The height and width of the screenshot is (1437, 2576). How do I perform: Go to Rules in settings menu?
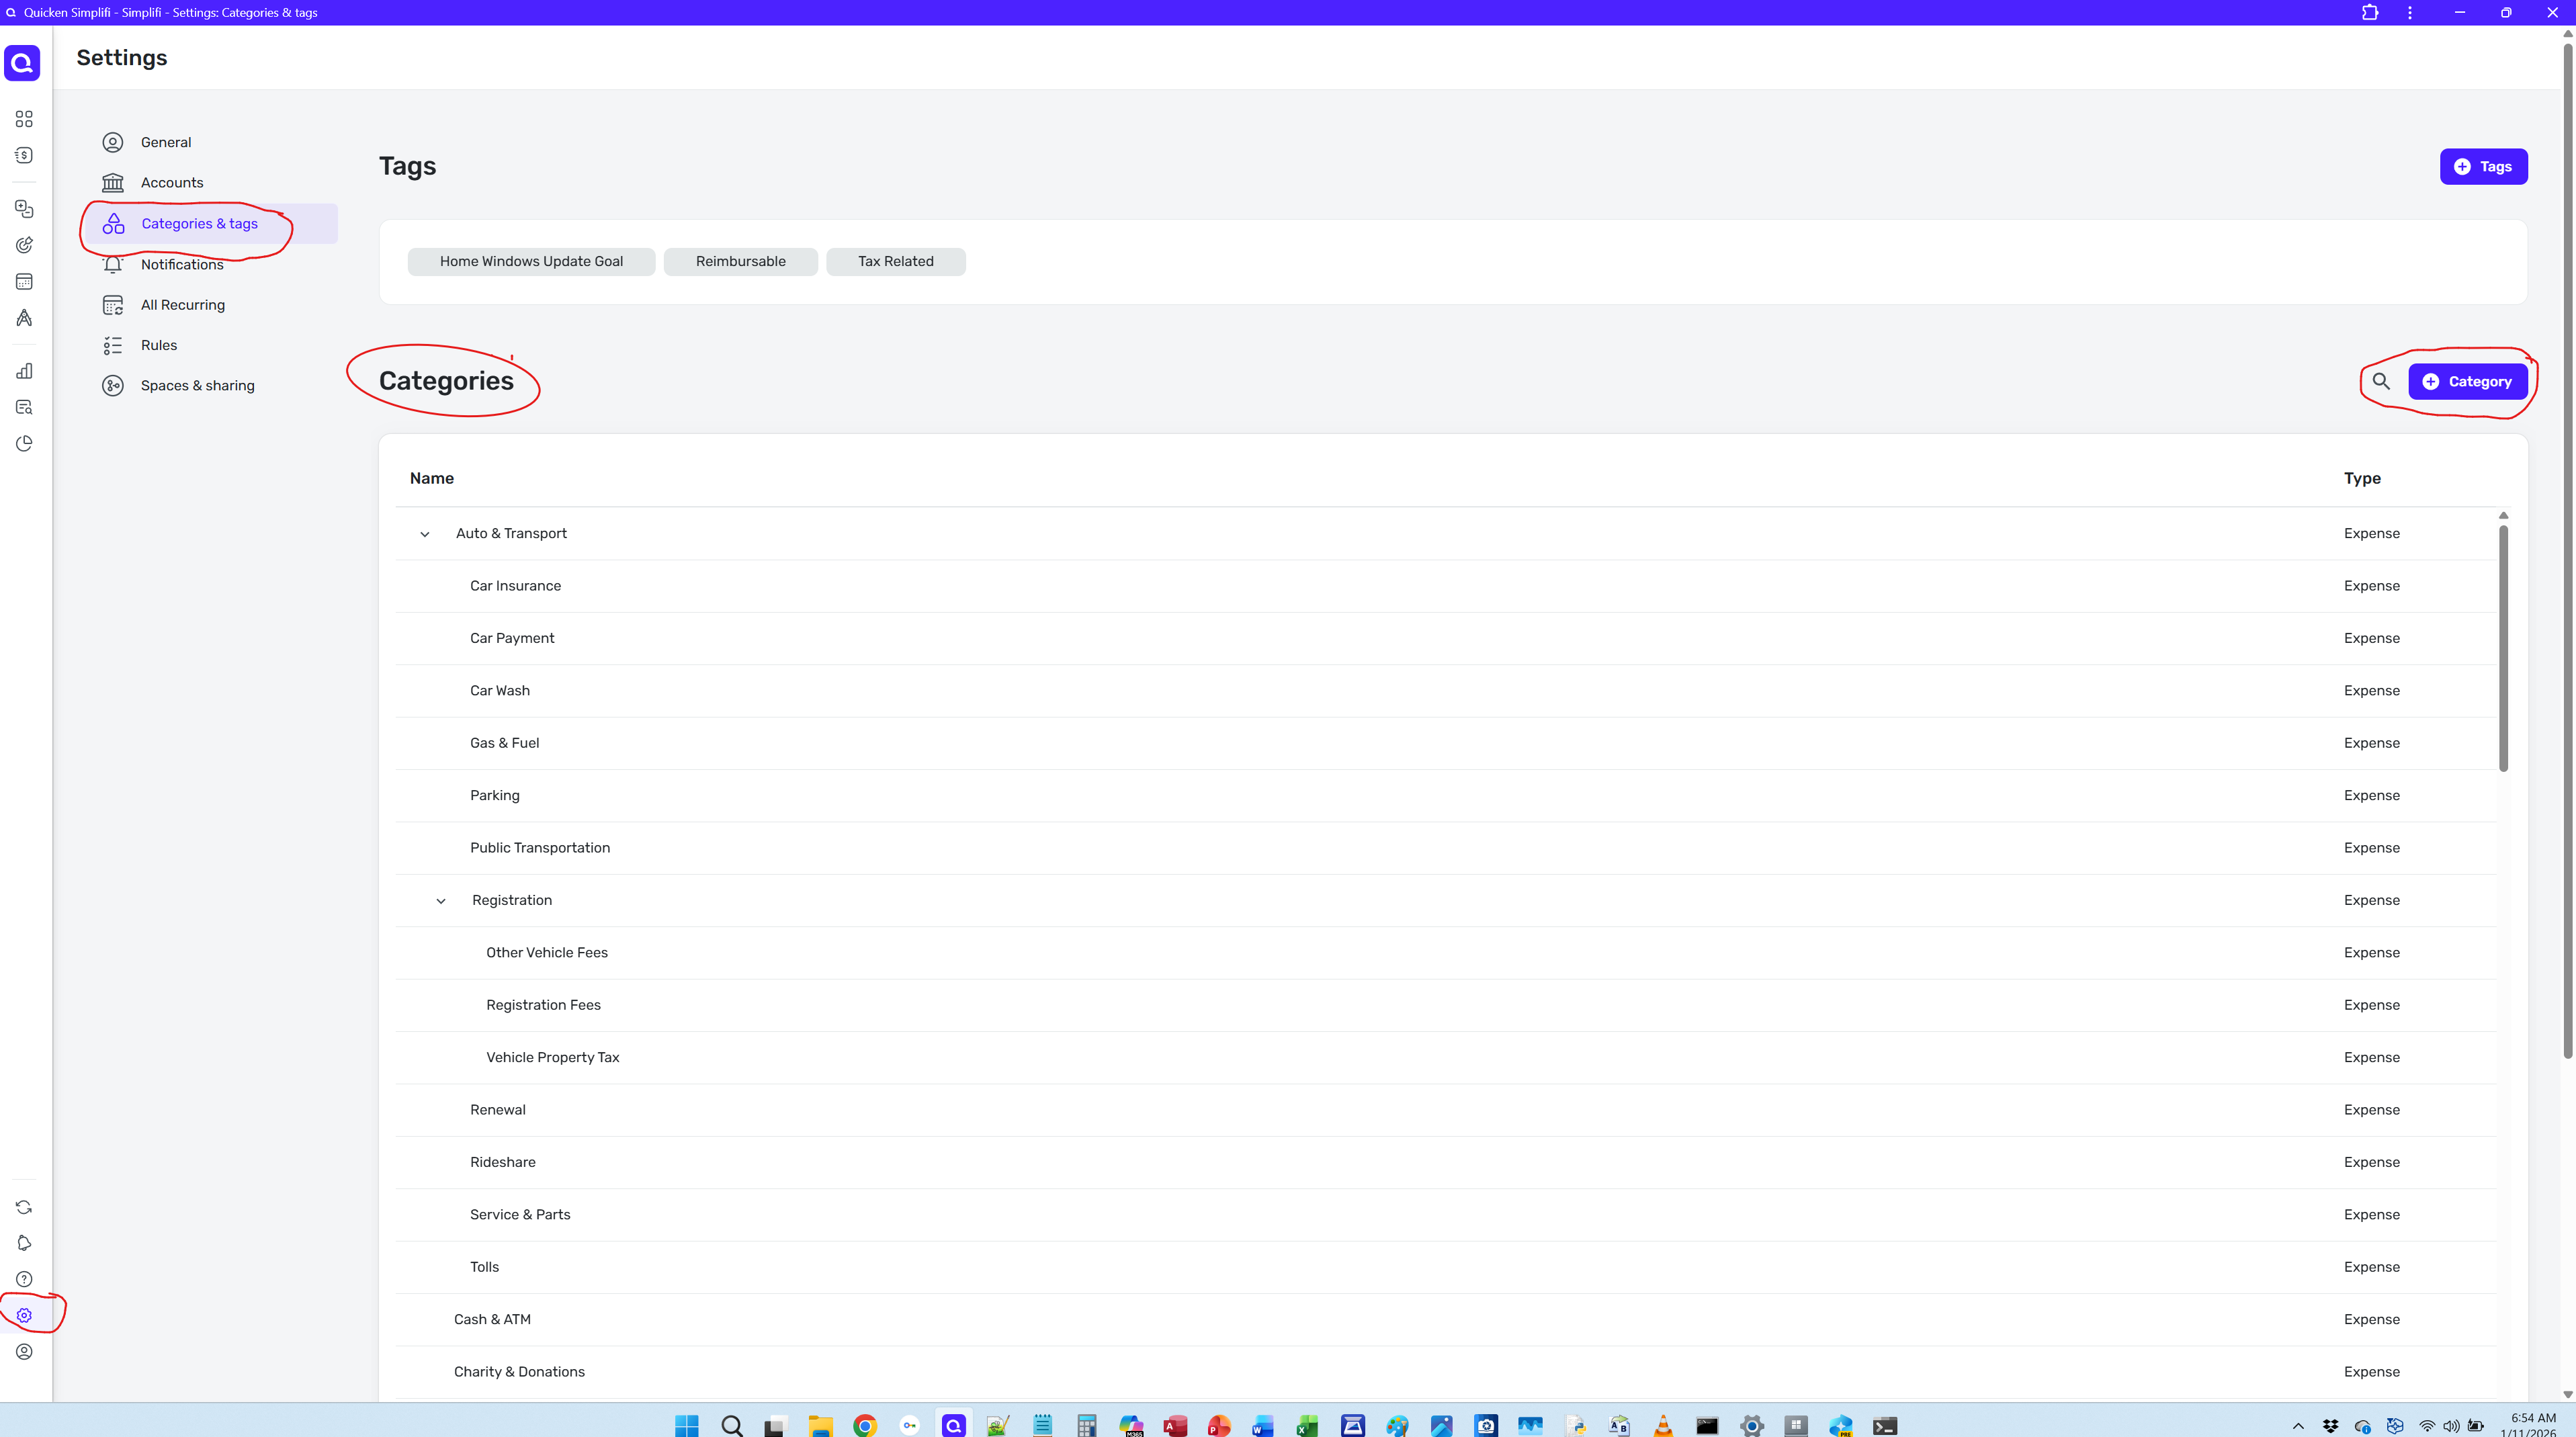coord(158,345)
